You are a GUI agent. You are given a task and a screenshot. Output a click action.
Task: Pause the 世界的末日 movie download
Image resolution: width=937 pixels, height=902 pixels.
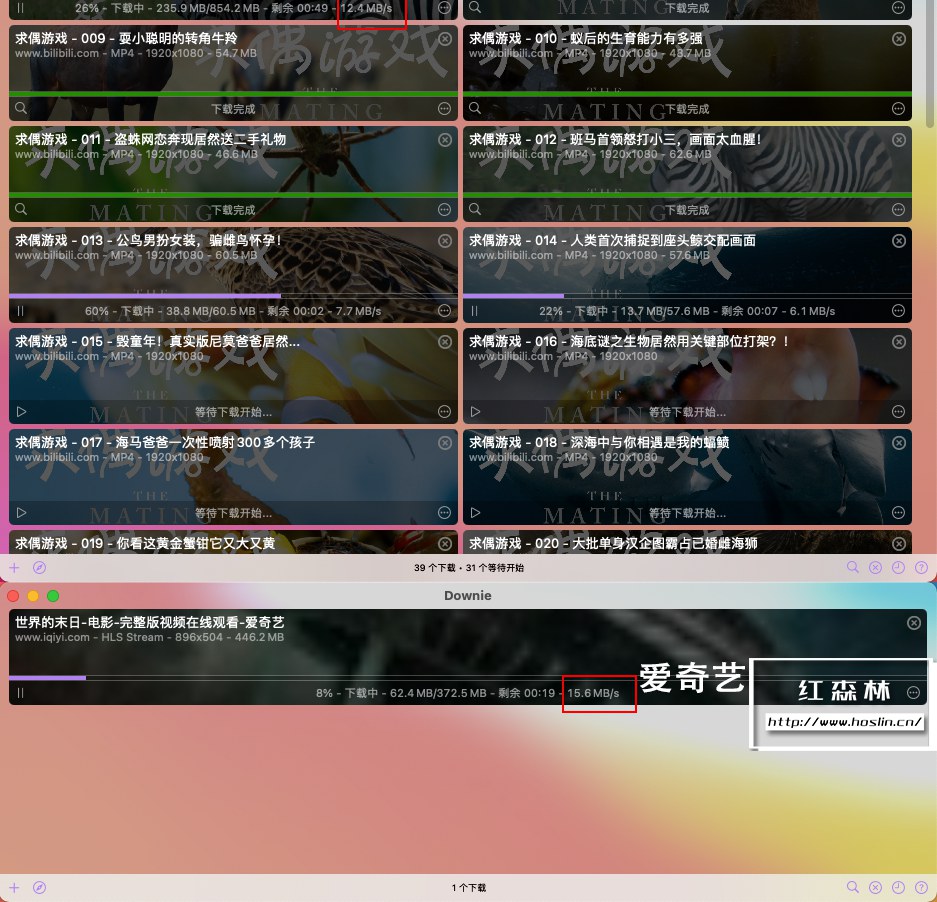20,692
